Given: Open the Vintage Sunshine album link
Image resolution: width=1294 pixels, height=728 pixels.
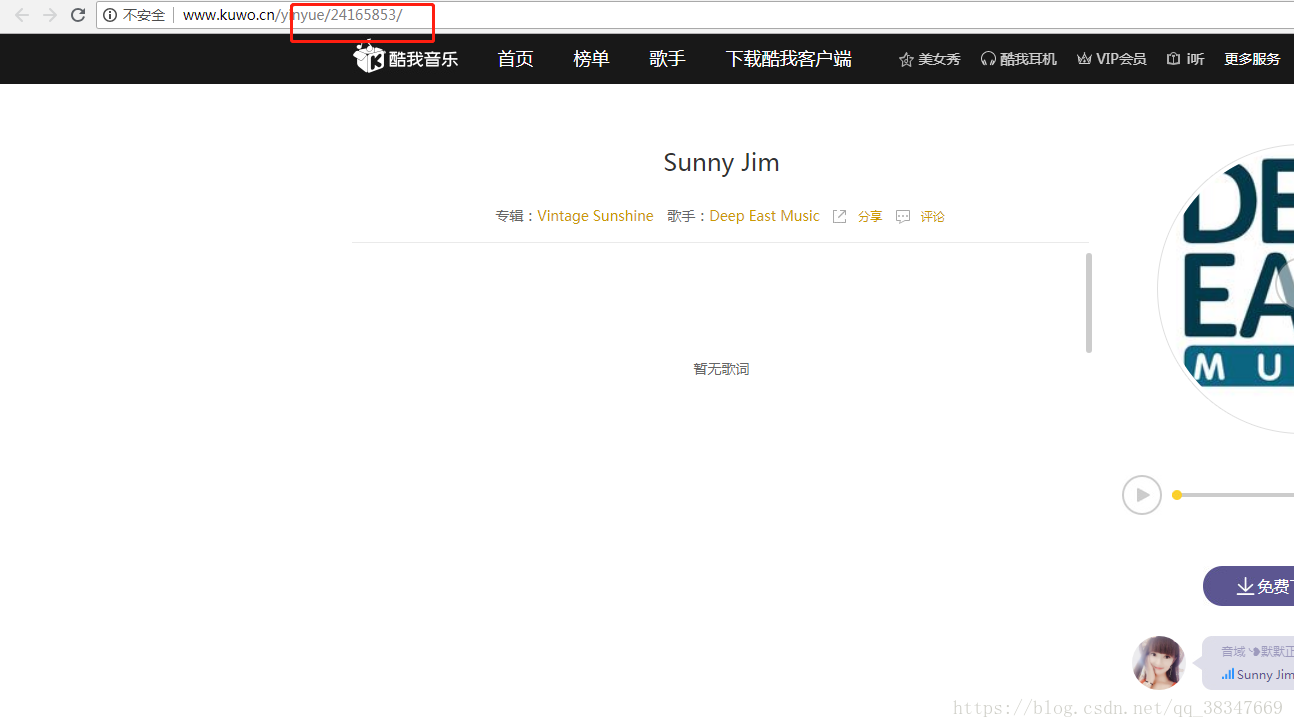Looking at the screenshot, I should (595, 216).
